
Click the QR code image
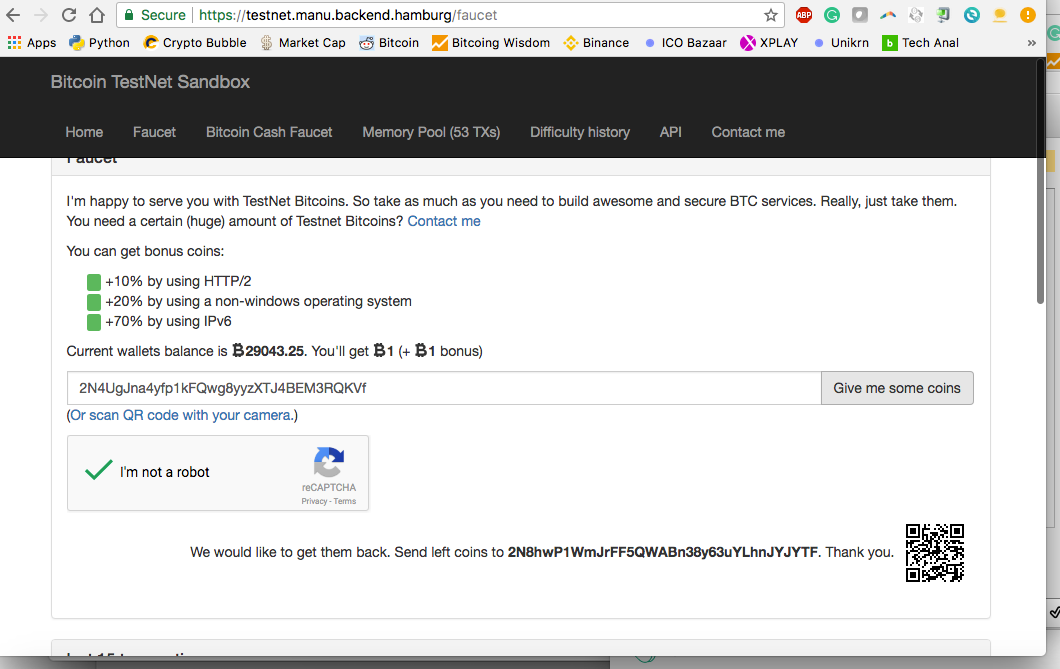tap(935, 553)
